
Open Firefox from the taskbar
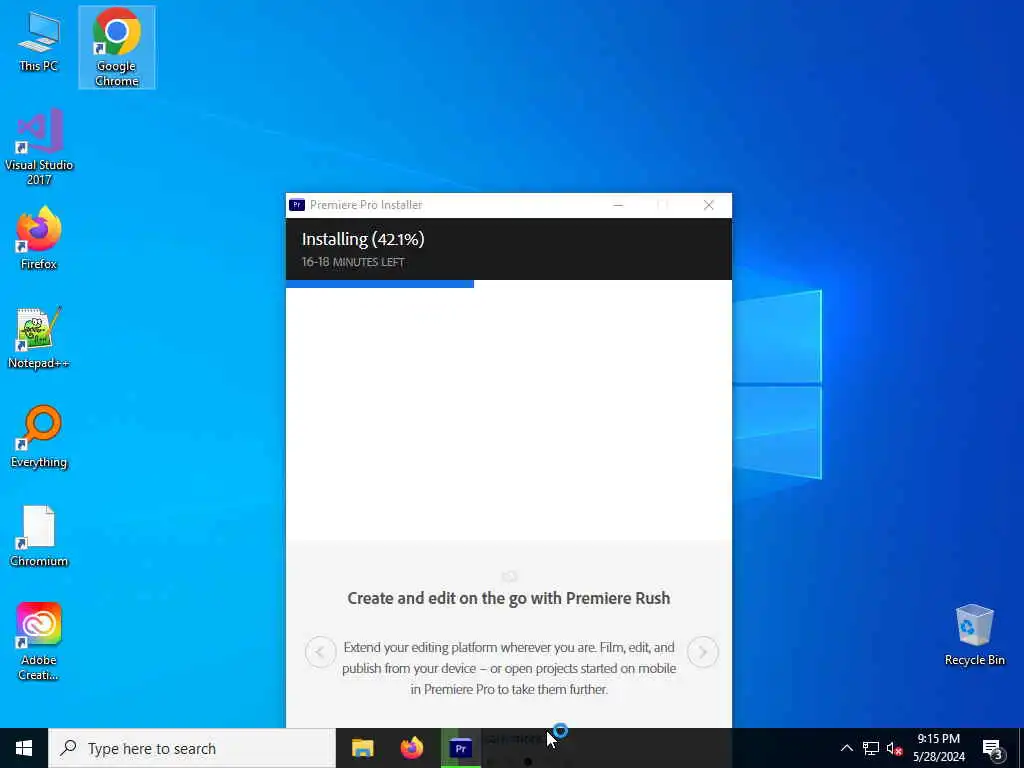click(411, 748)
